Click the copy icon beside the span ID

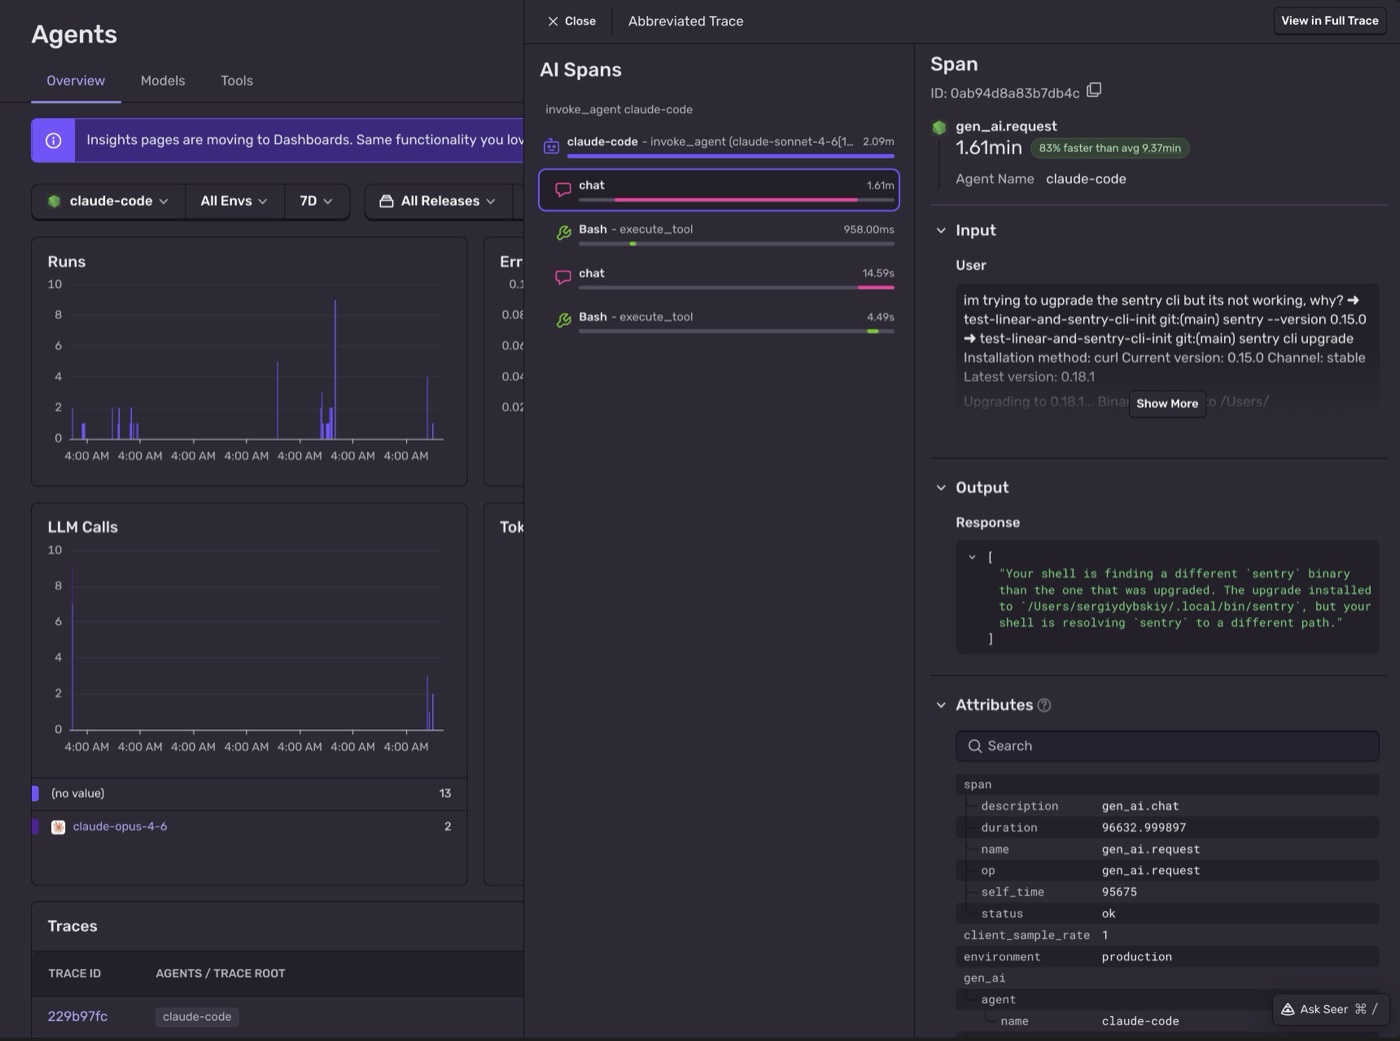point(1095,90)
